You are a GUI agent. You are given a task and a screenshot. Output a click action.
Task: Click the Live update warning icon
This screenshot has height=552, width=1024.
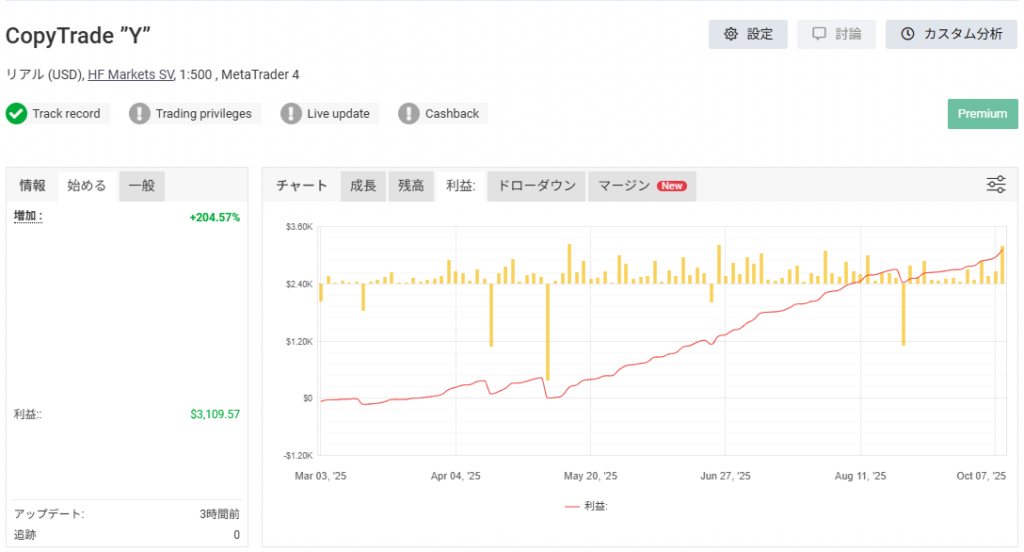tap(291, 114)
